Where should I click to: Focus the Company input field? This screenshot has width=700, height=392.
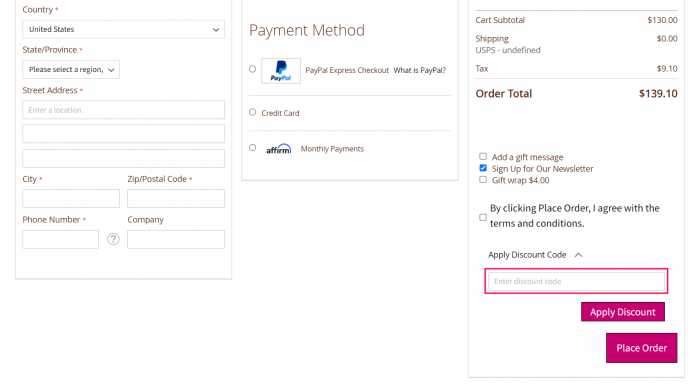(x=176, y=239)
